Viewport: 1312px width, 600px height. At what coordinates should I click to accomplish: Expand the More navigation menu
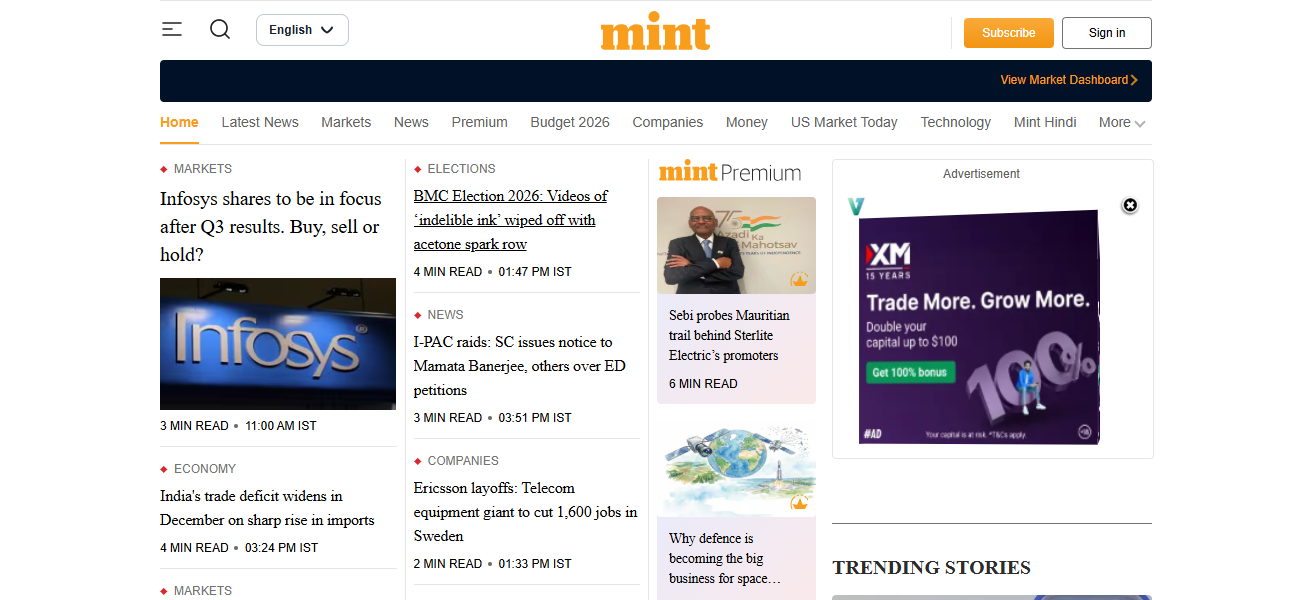point(1121,123)
